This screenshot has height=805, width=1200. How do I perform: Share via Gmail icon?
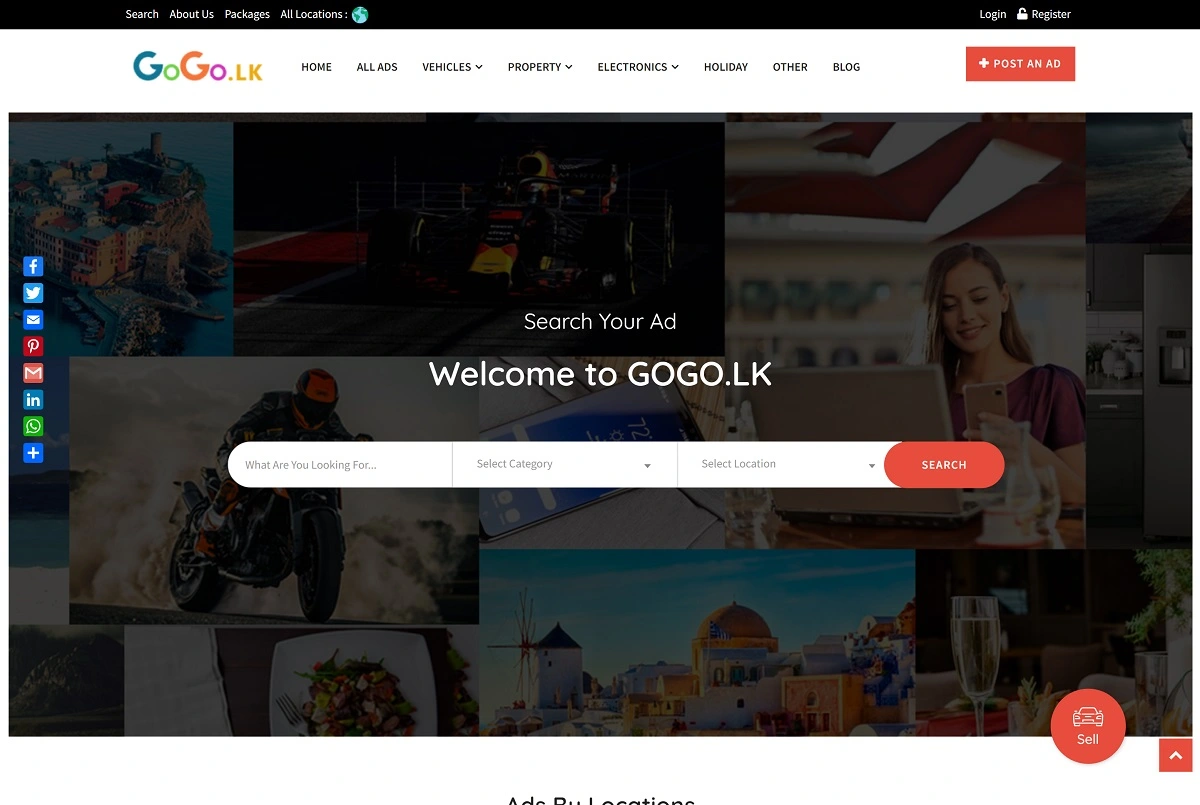tap(33, 373)
